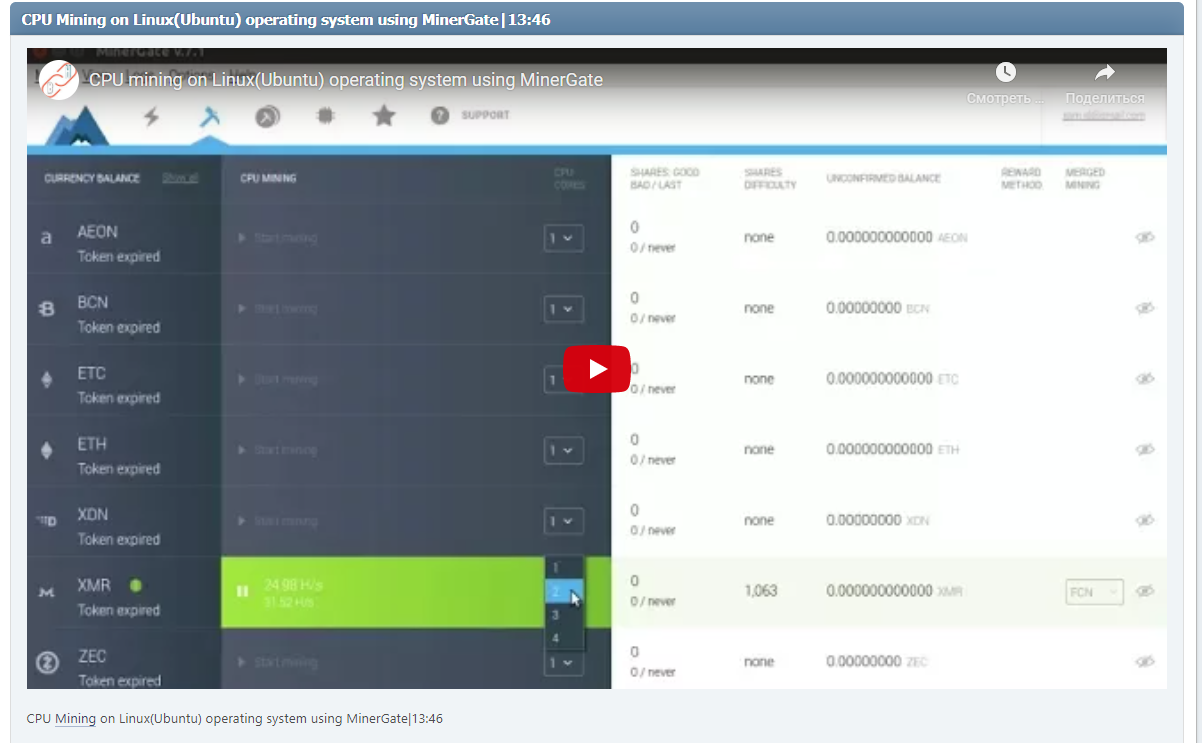The image size is (1202, 743).
Task: Click the Show all currency balance link
Action: 180,178
